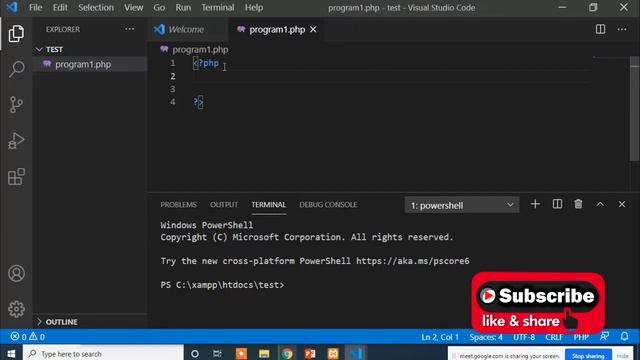
Task: Switch to OUTPUT panel tab
Action: click(x=224, y=204)
